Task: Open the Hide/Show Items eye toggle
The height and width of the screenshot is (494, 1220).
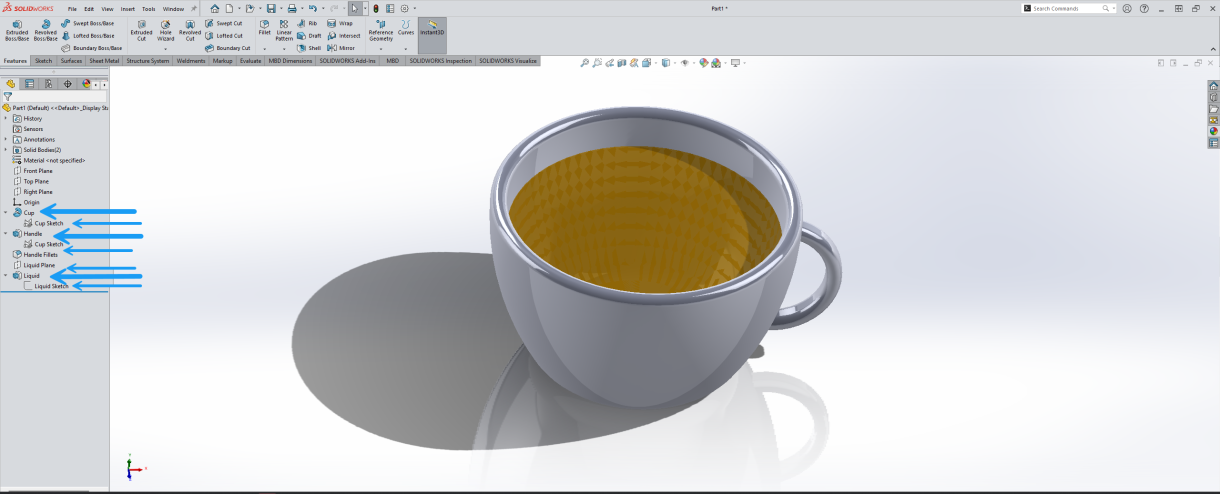Action: [x=685, y=63]
